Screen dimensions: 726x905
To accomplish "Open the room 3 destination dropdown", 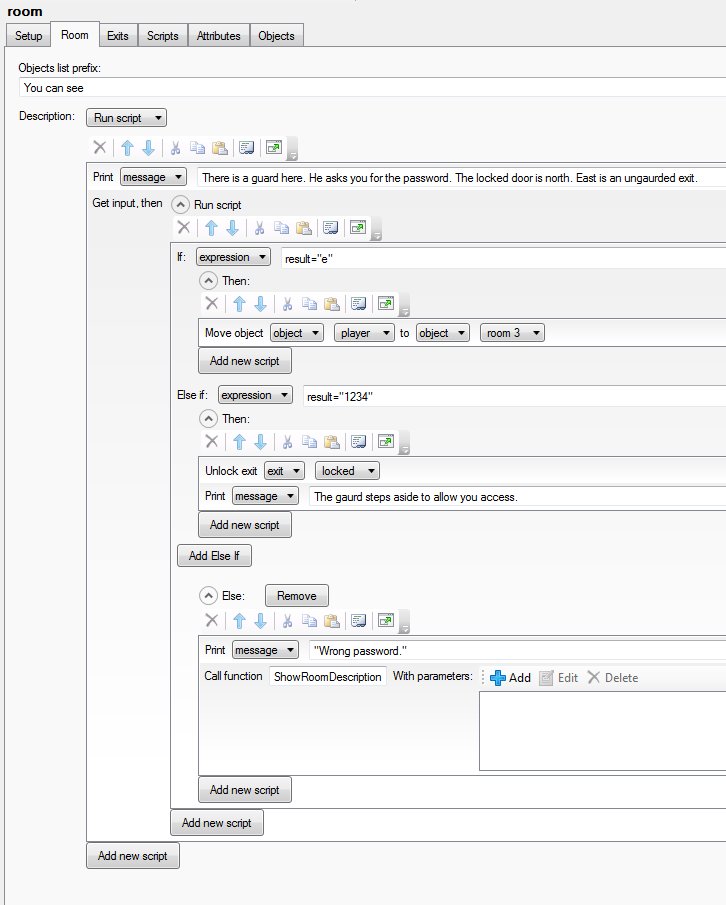I will 512,333.
